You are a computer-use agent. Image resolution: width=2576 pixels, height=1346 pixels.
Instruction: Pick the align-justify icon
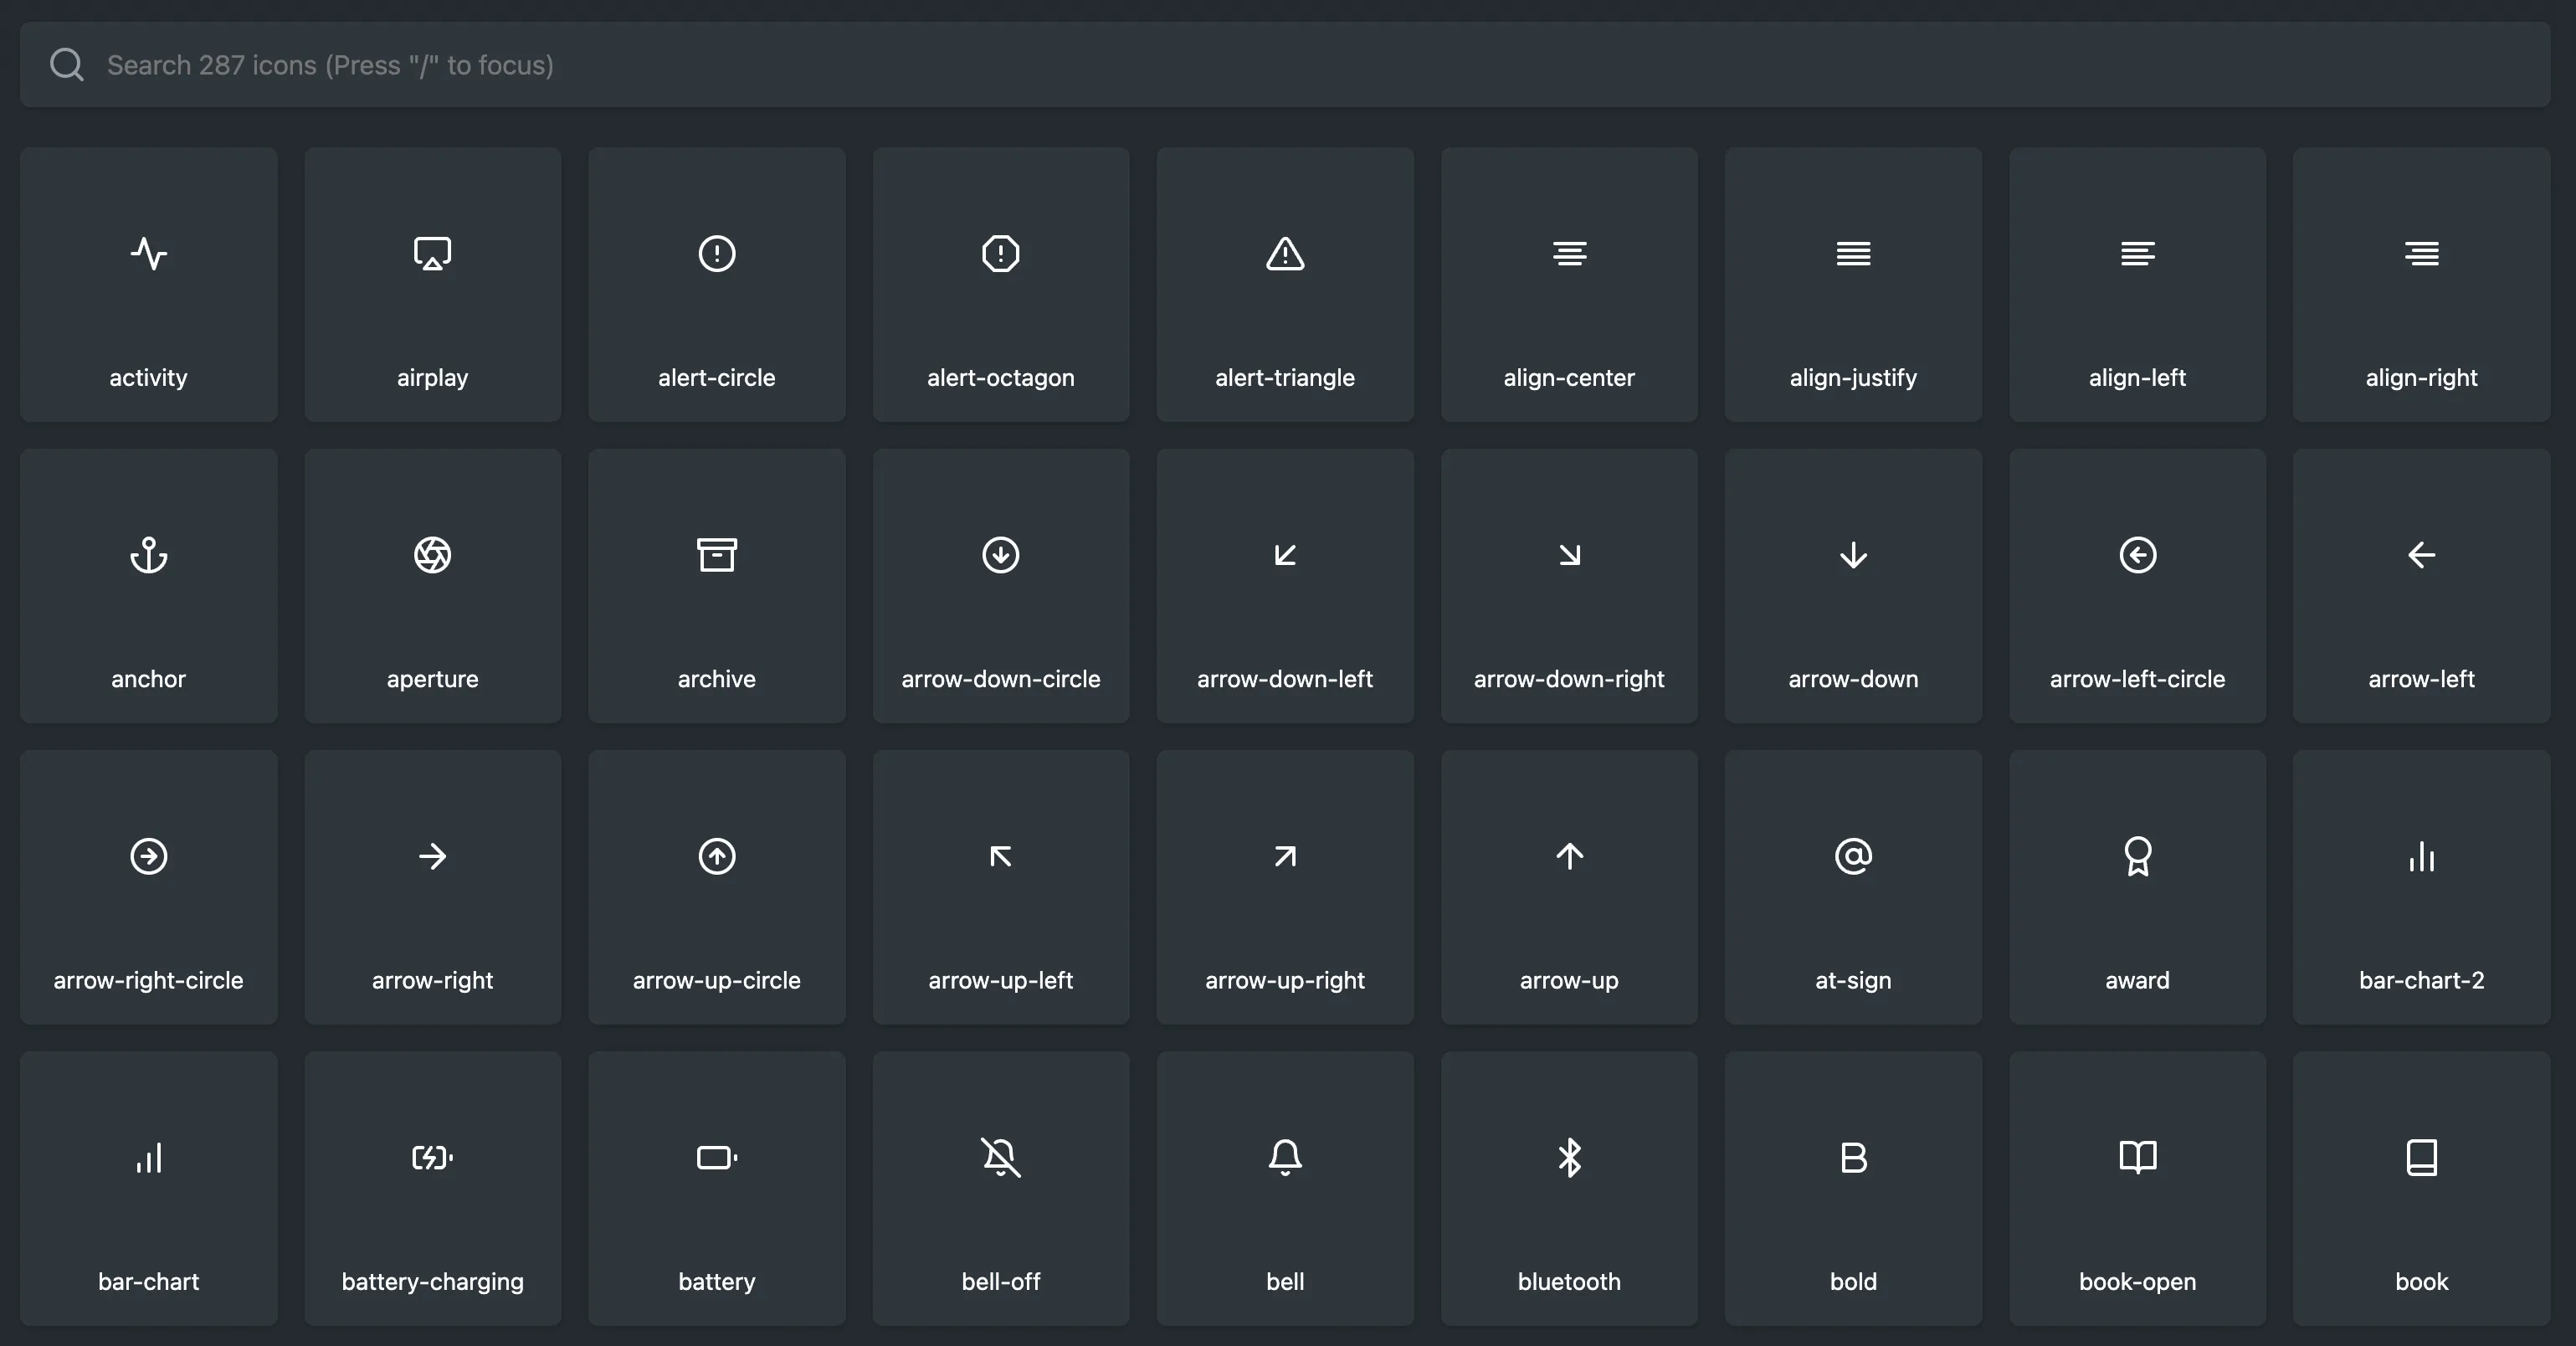[x=1853, y=254]
